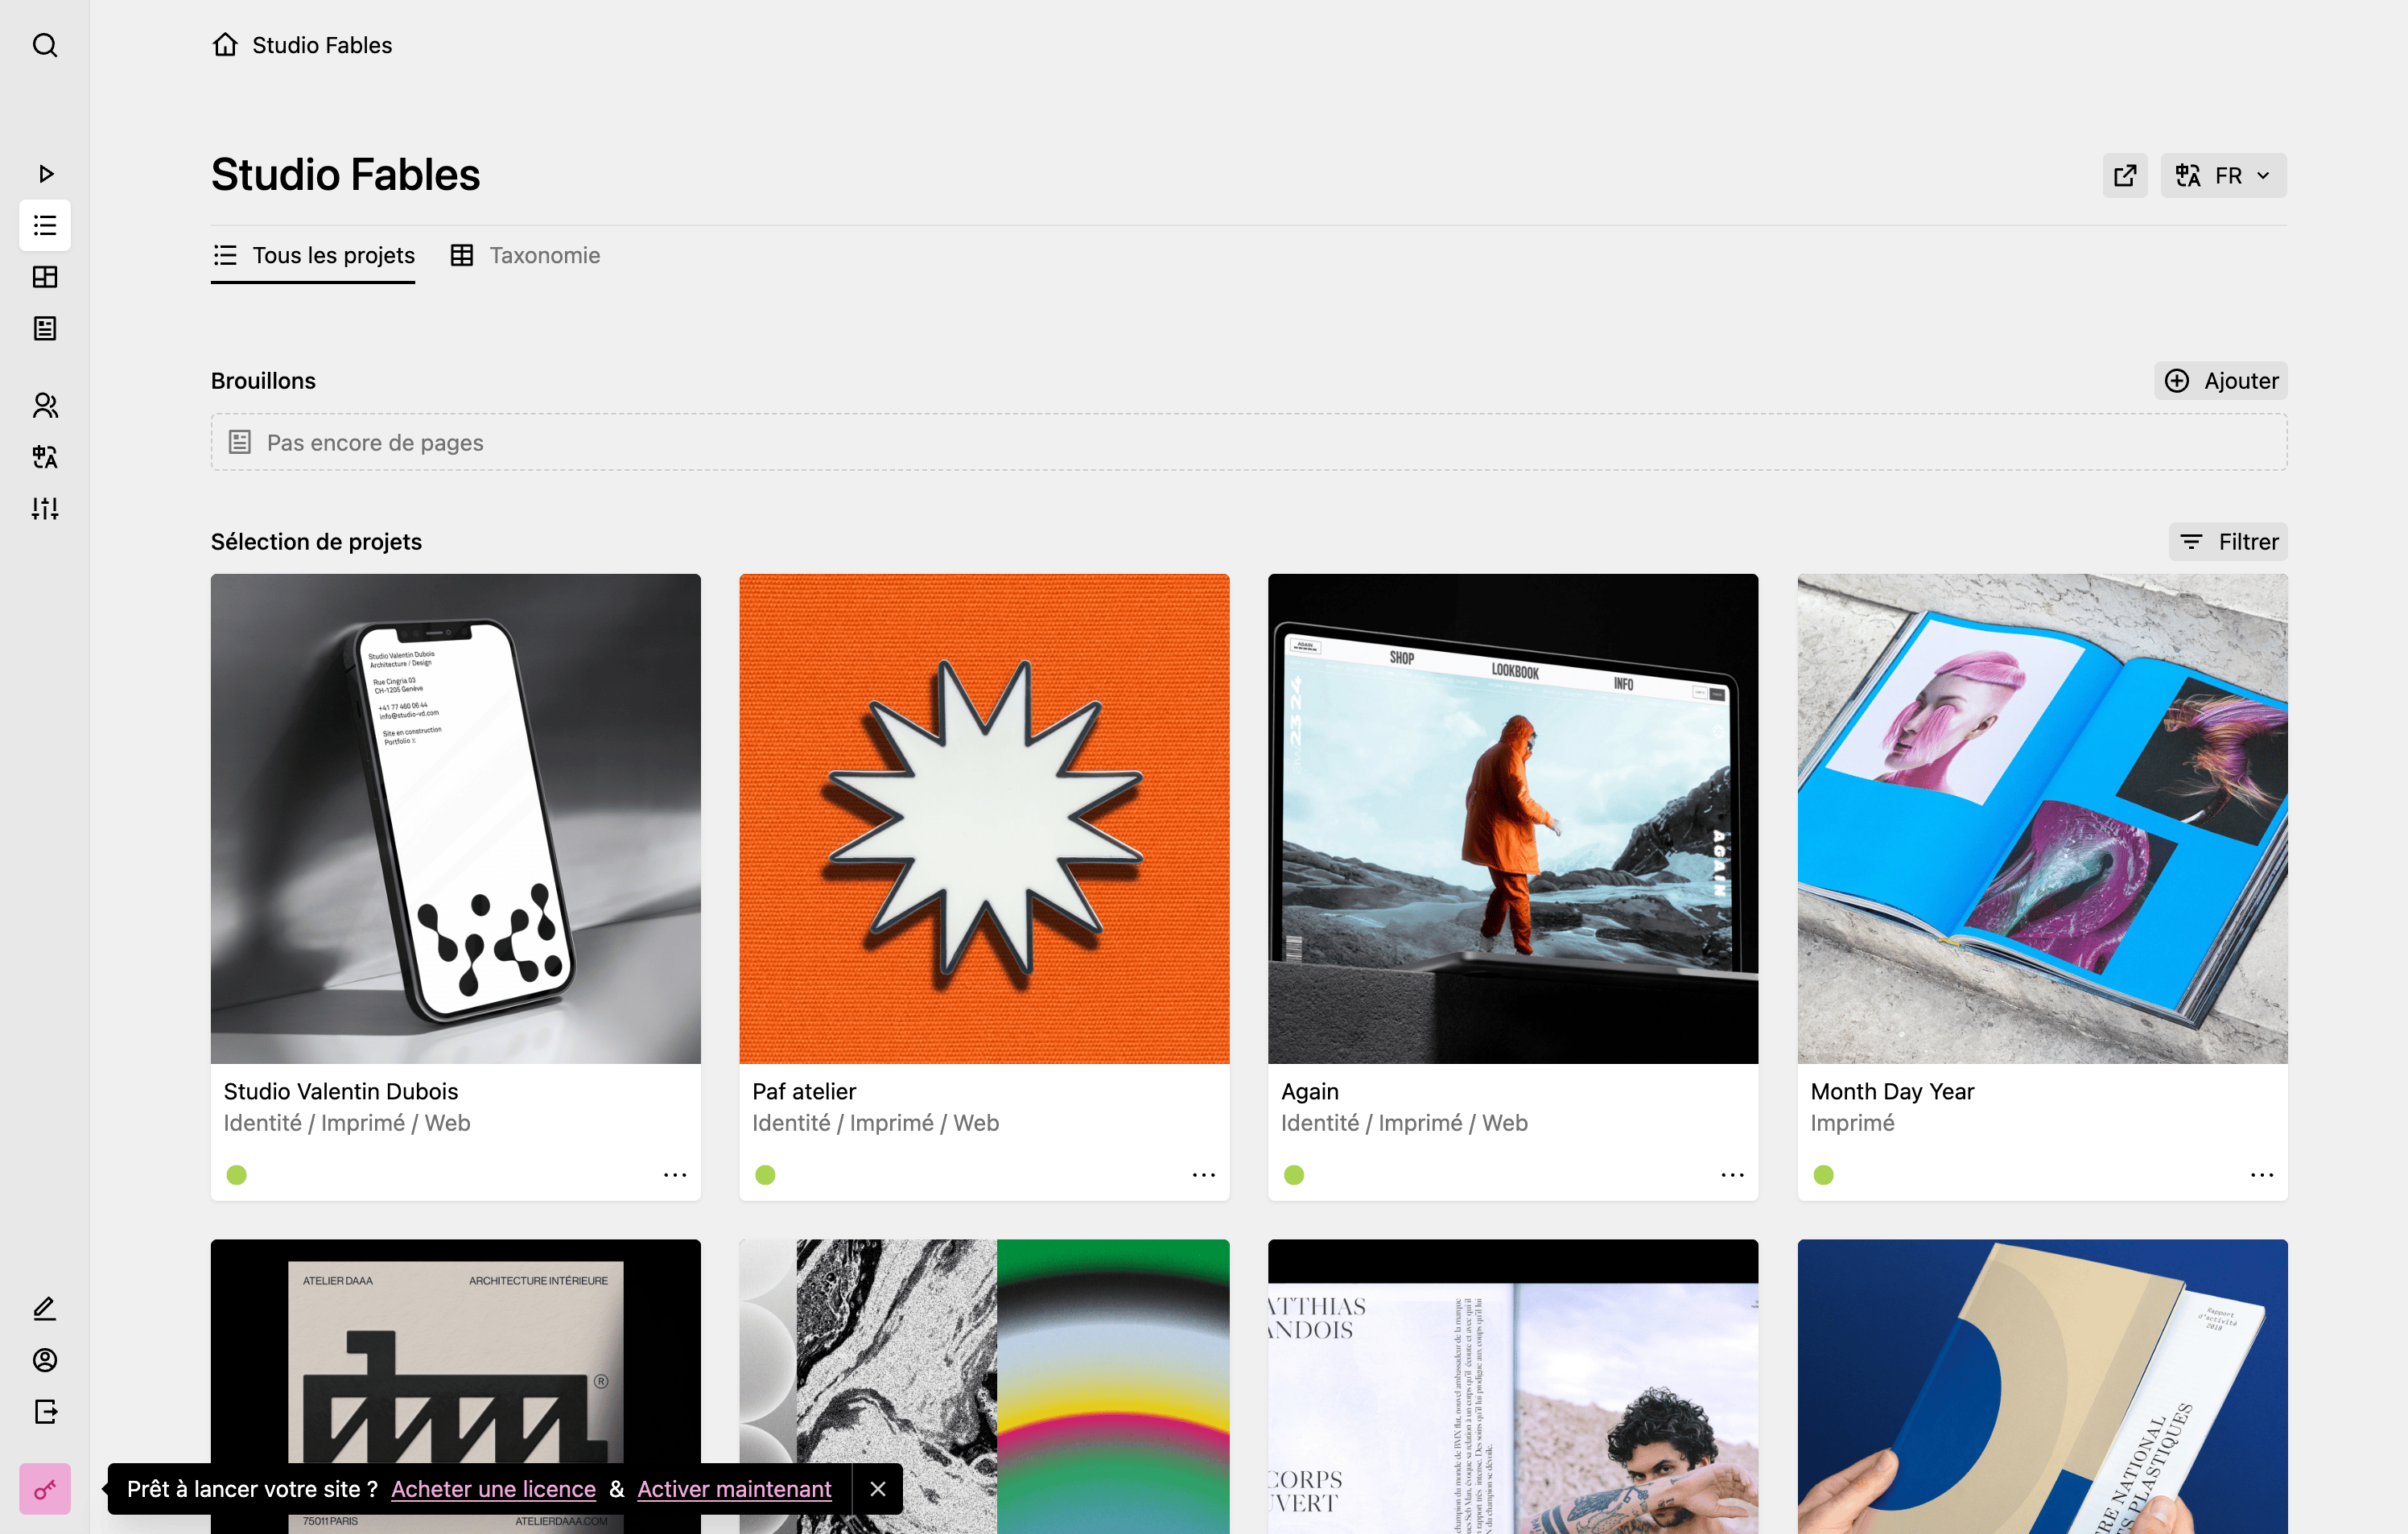Click the Activer maintenant link
The image size is (2408, 1534).
734,1489
